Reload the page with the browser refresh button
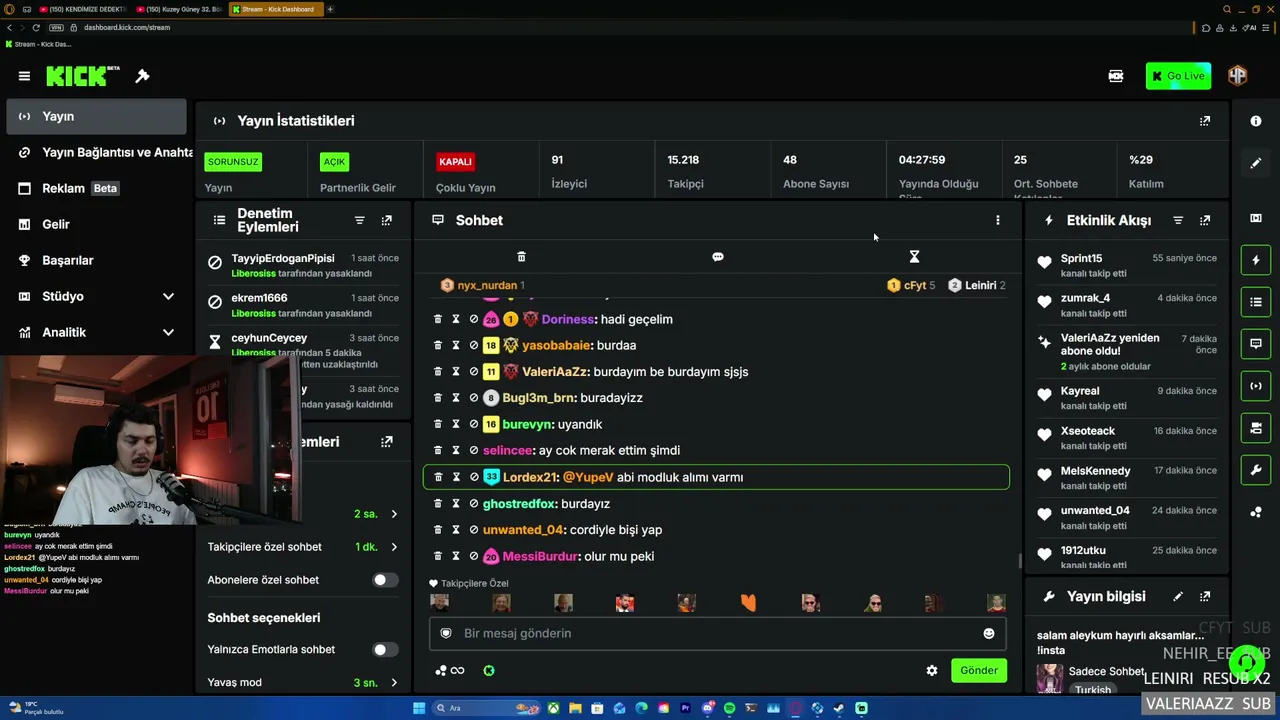 36,27
